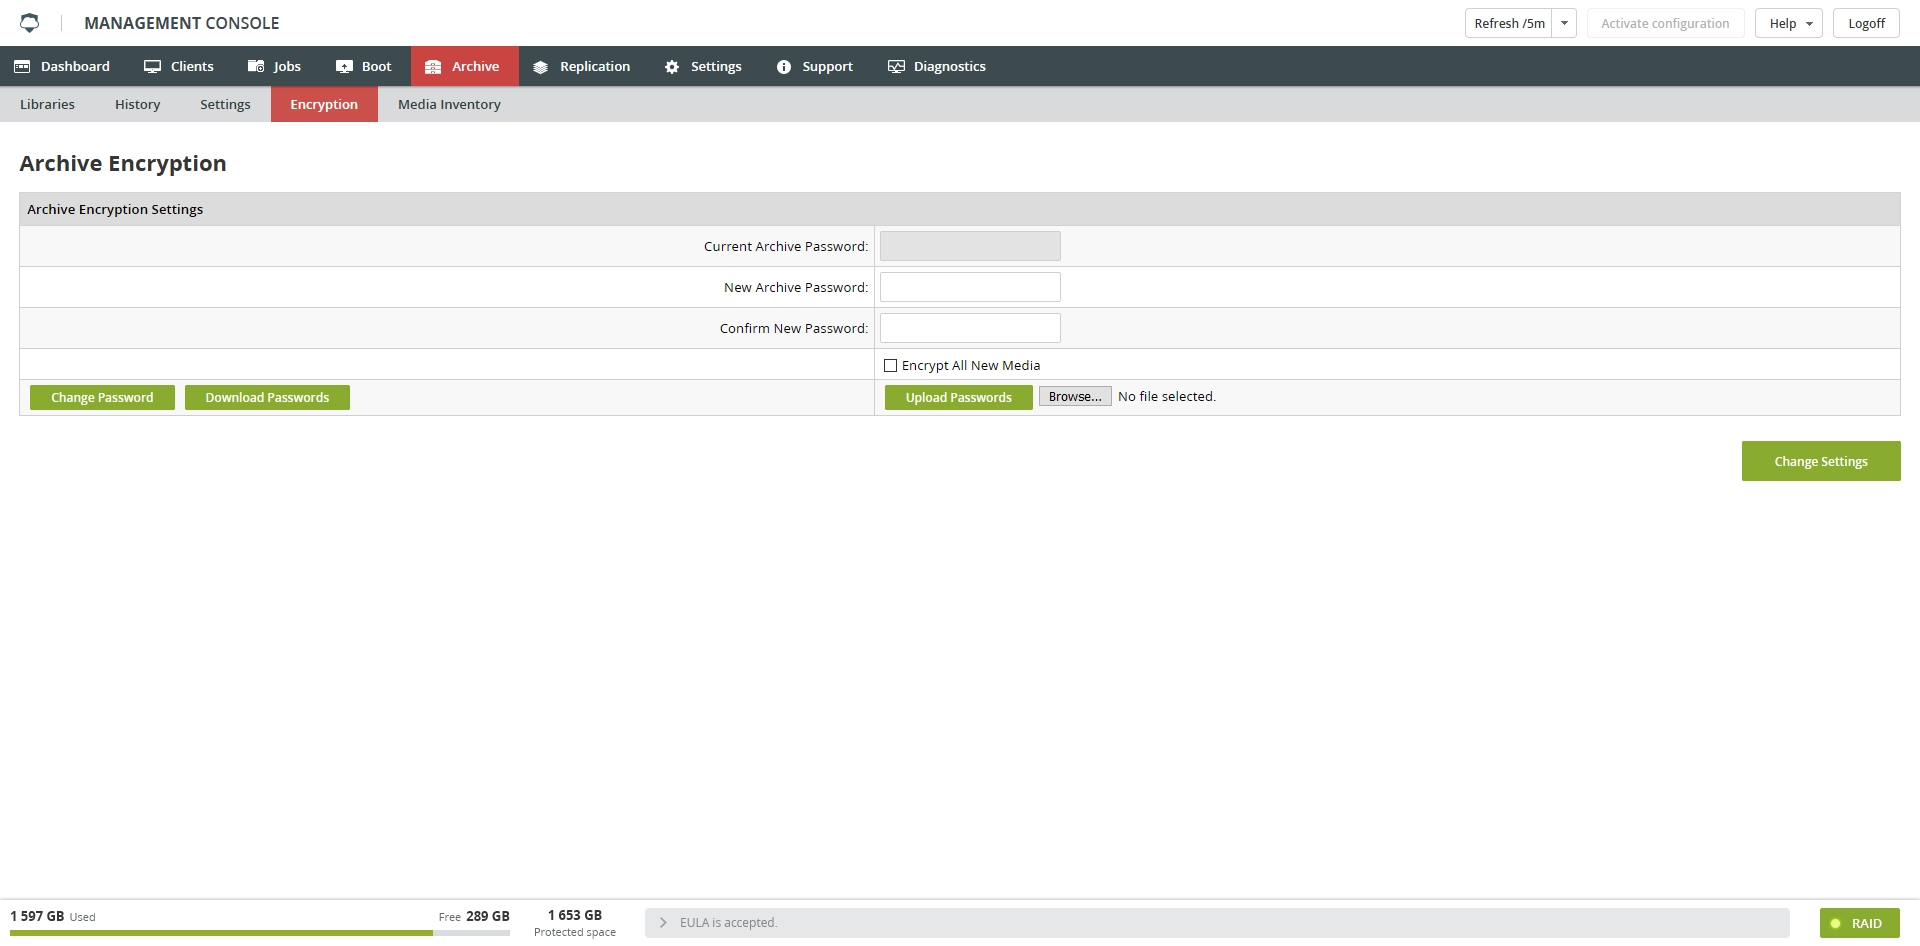Click the Change Settings button

[1820, 461]
